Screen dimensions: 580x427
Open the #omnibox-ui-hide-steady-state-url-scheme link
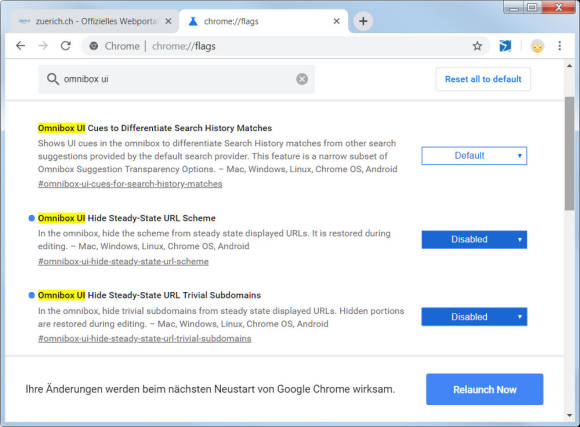[123, 262]
